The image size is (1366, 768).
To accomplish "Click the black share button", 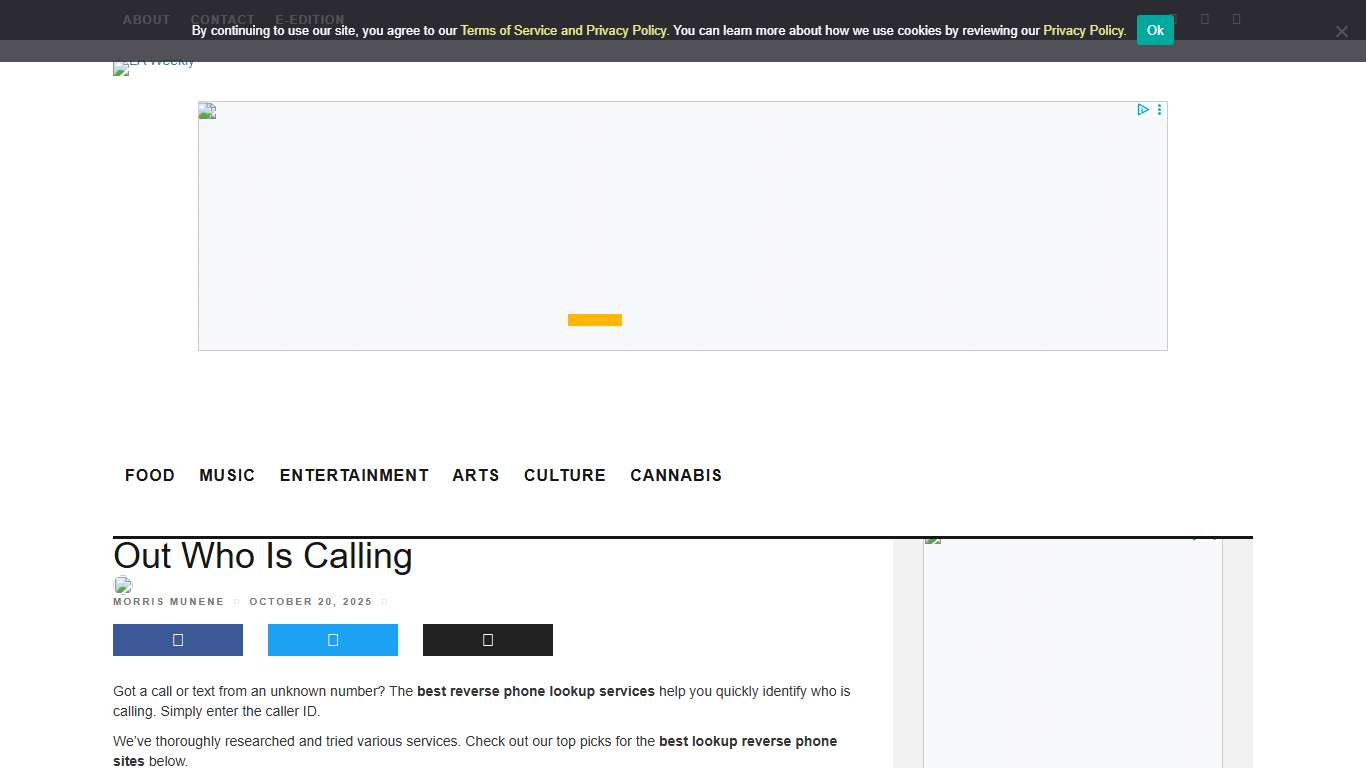I will [488, 640].
